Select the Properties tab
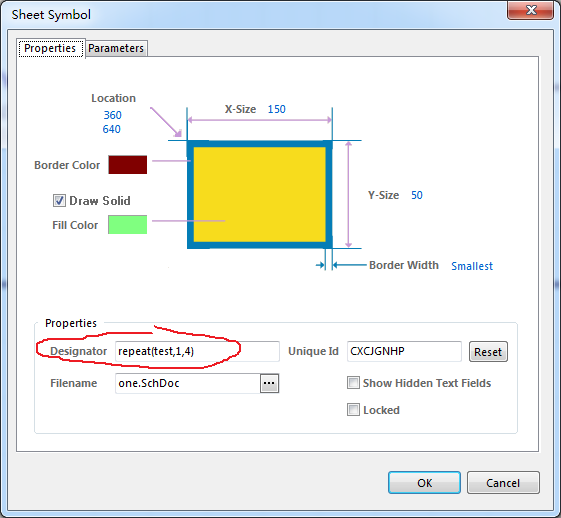 pyautogui.click(x=50, y=48)
